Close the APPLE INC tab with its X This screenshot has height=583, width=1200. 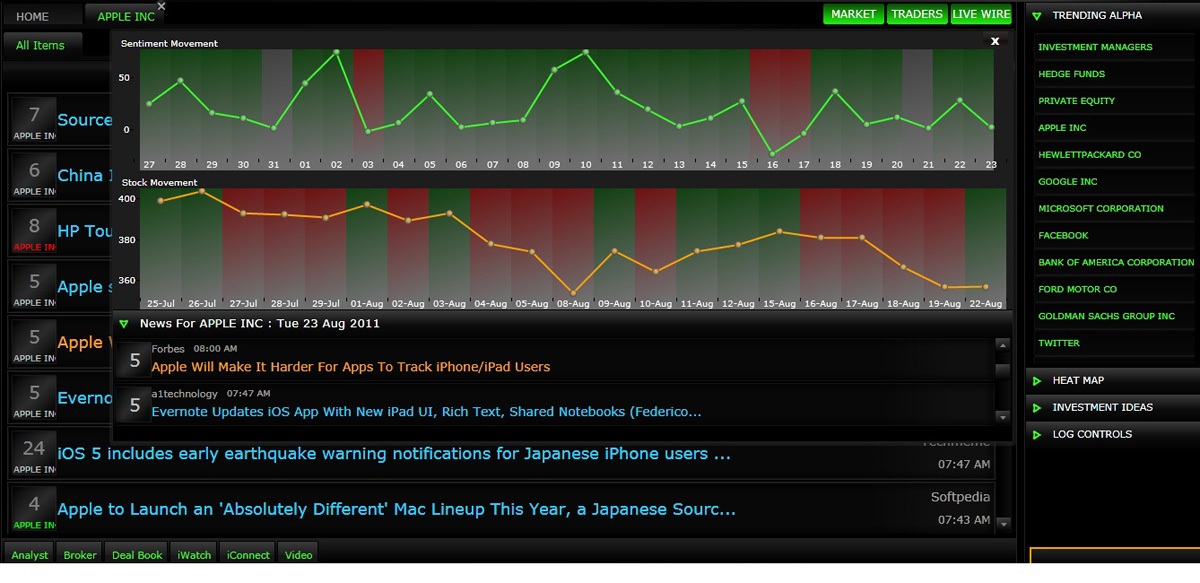click(x=162, y=6)
